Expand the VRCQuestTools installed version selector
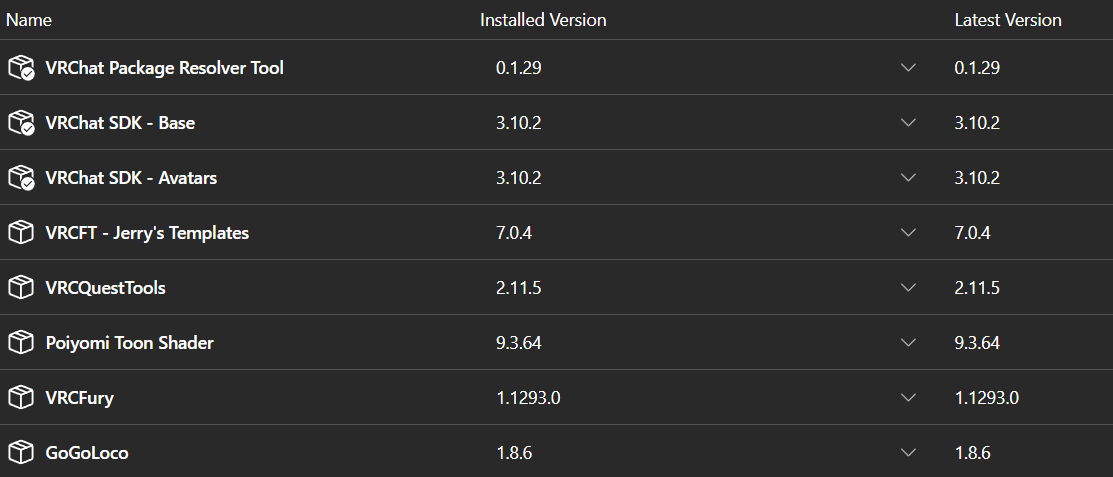Screen dimensions: 1113x477 tap(908, 288)
